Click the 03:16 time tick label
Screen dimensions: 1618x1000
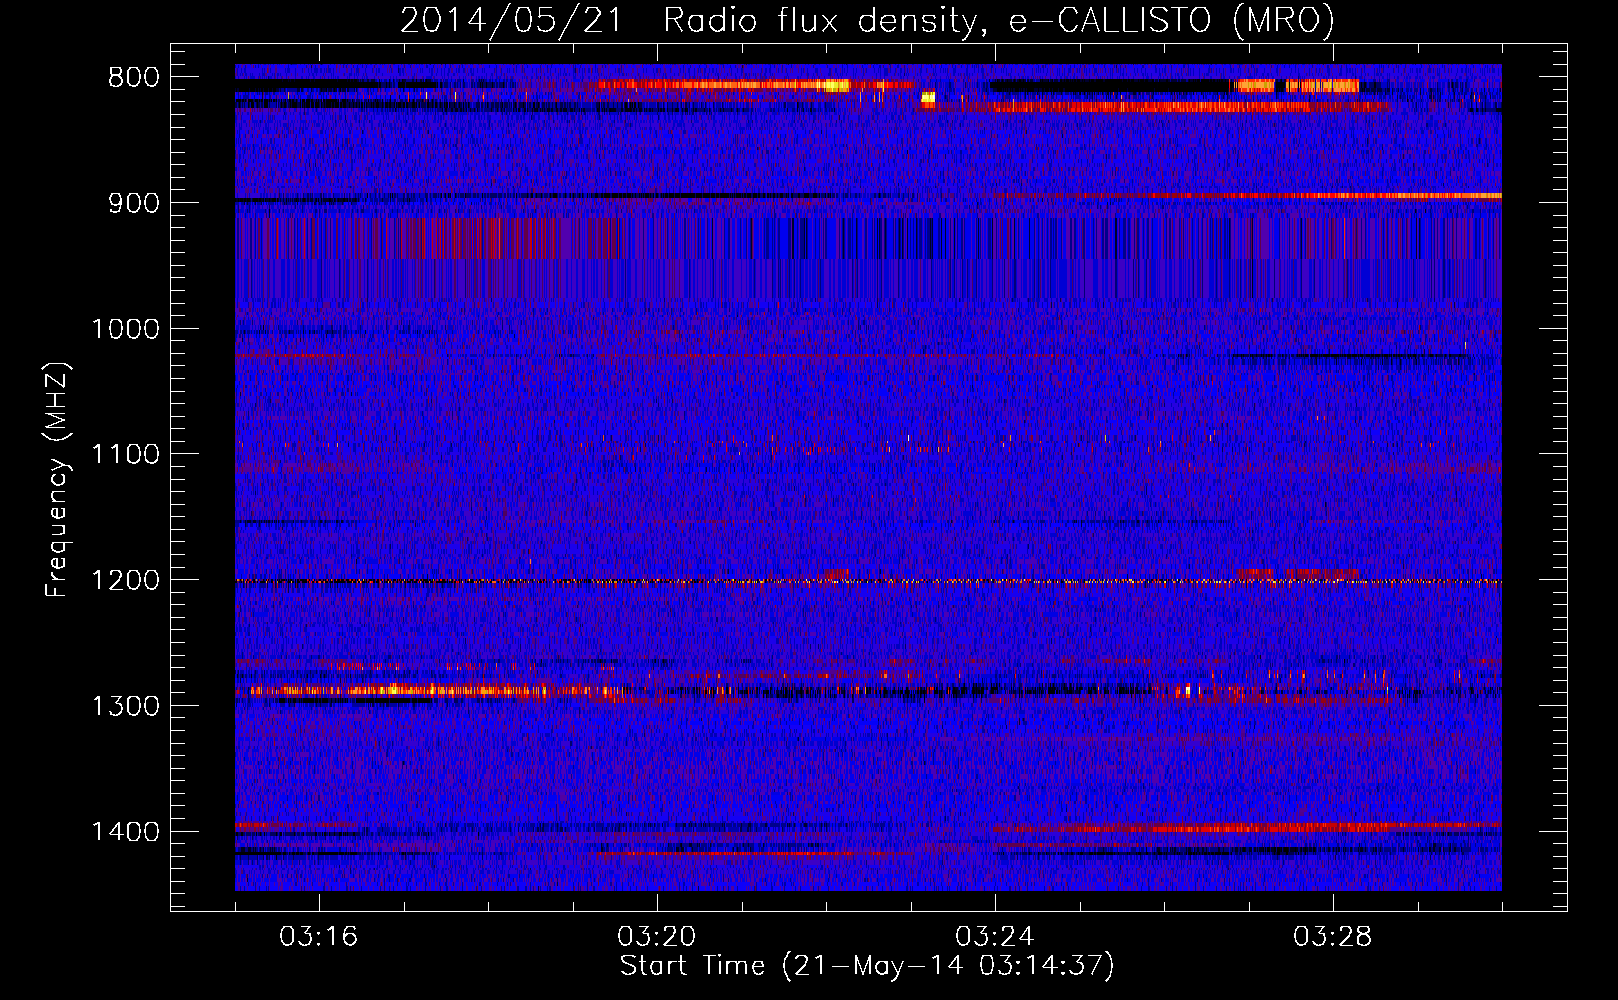(319, 937)
